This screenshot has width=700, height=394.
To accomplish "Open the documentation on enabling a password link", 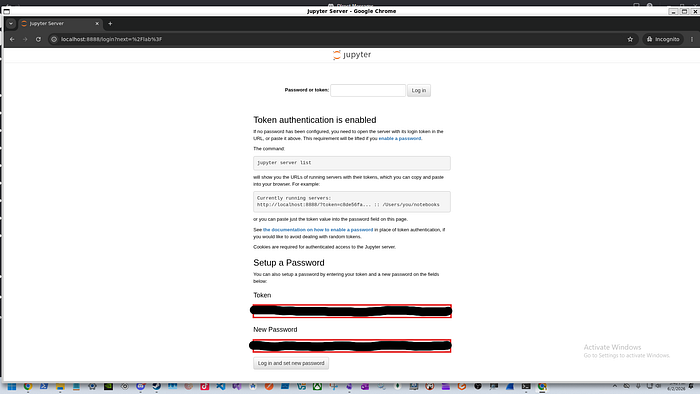I will pyautogui.click(x=318, y=230).
